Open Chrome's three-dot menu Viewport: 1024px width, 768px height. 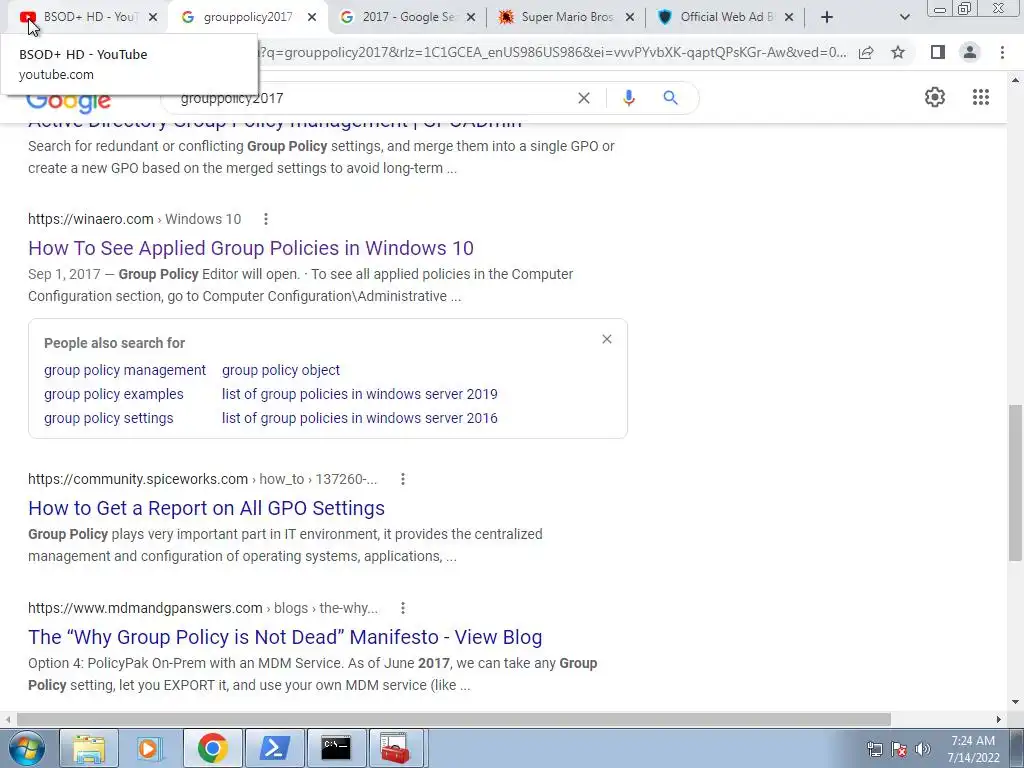pos(1002,52)
